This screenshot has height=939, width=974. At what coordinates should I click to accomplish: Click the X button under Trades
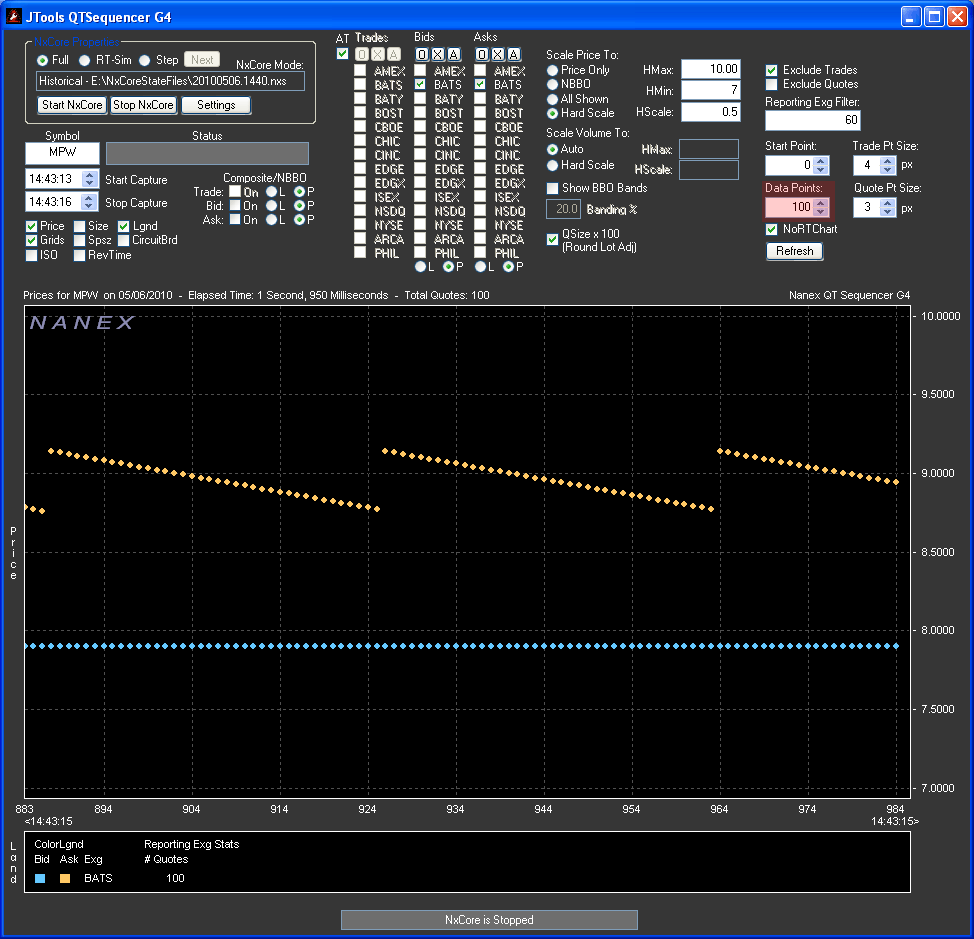click(378, 55)
